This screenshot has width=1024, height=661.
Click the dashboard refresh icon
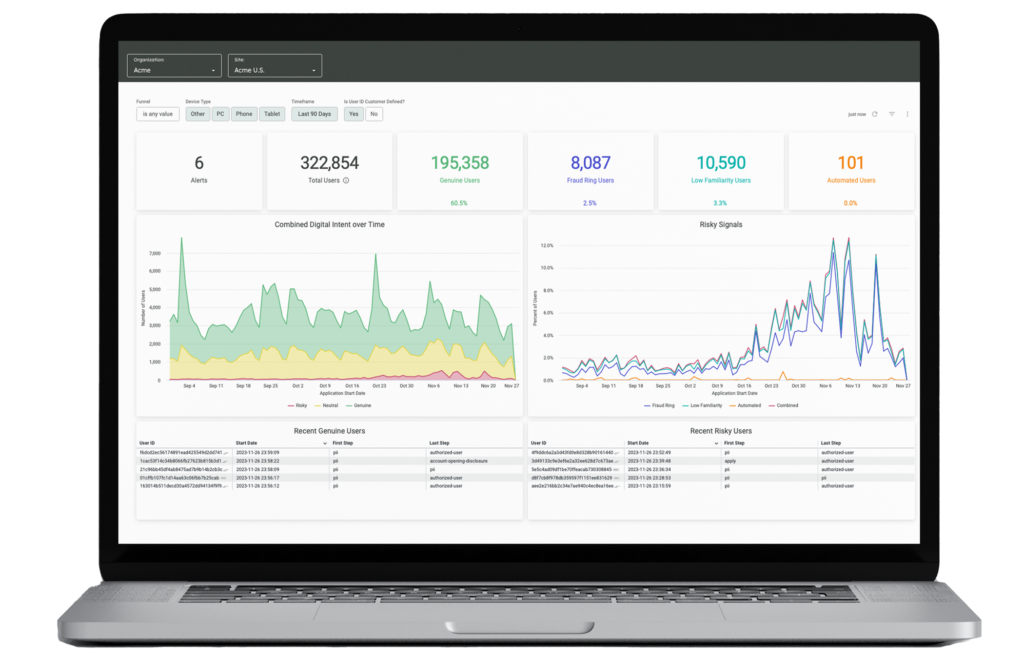875,114
